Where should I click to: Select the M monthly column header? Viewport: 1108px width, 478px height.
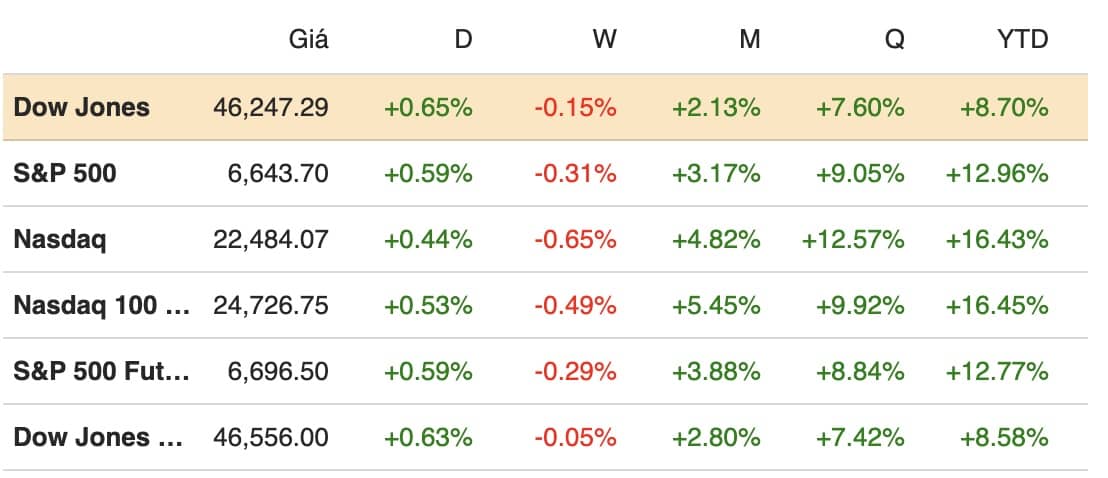[x=750, y=40]
